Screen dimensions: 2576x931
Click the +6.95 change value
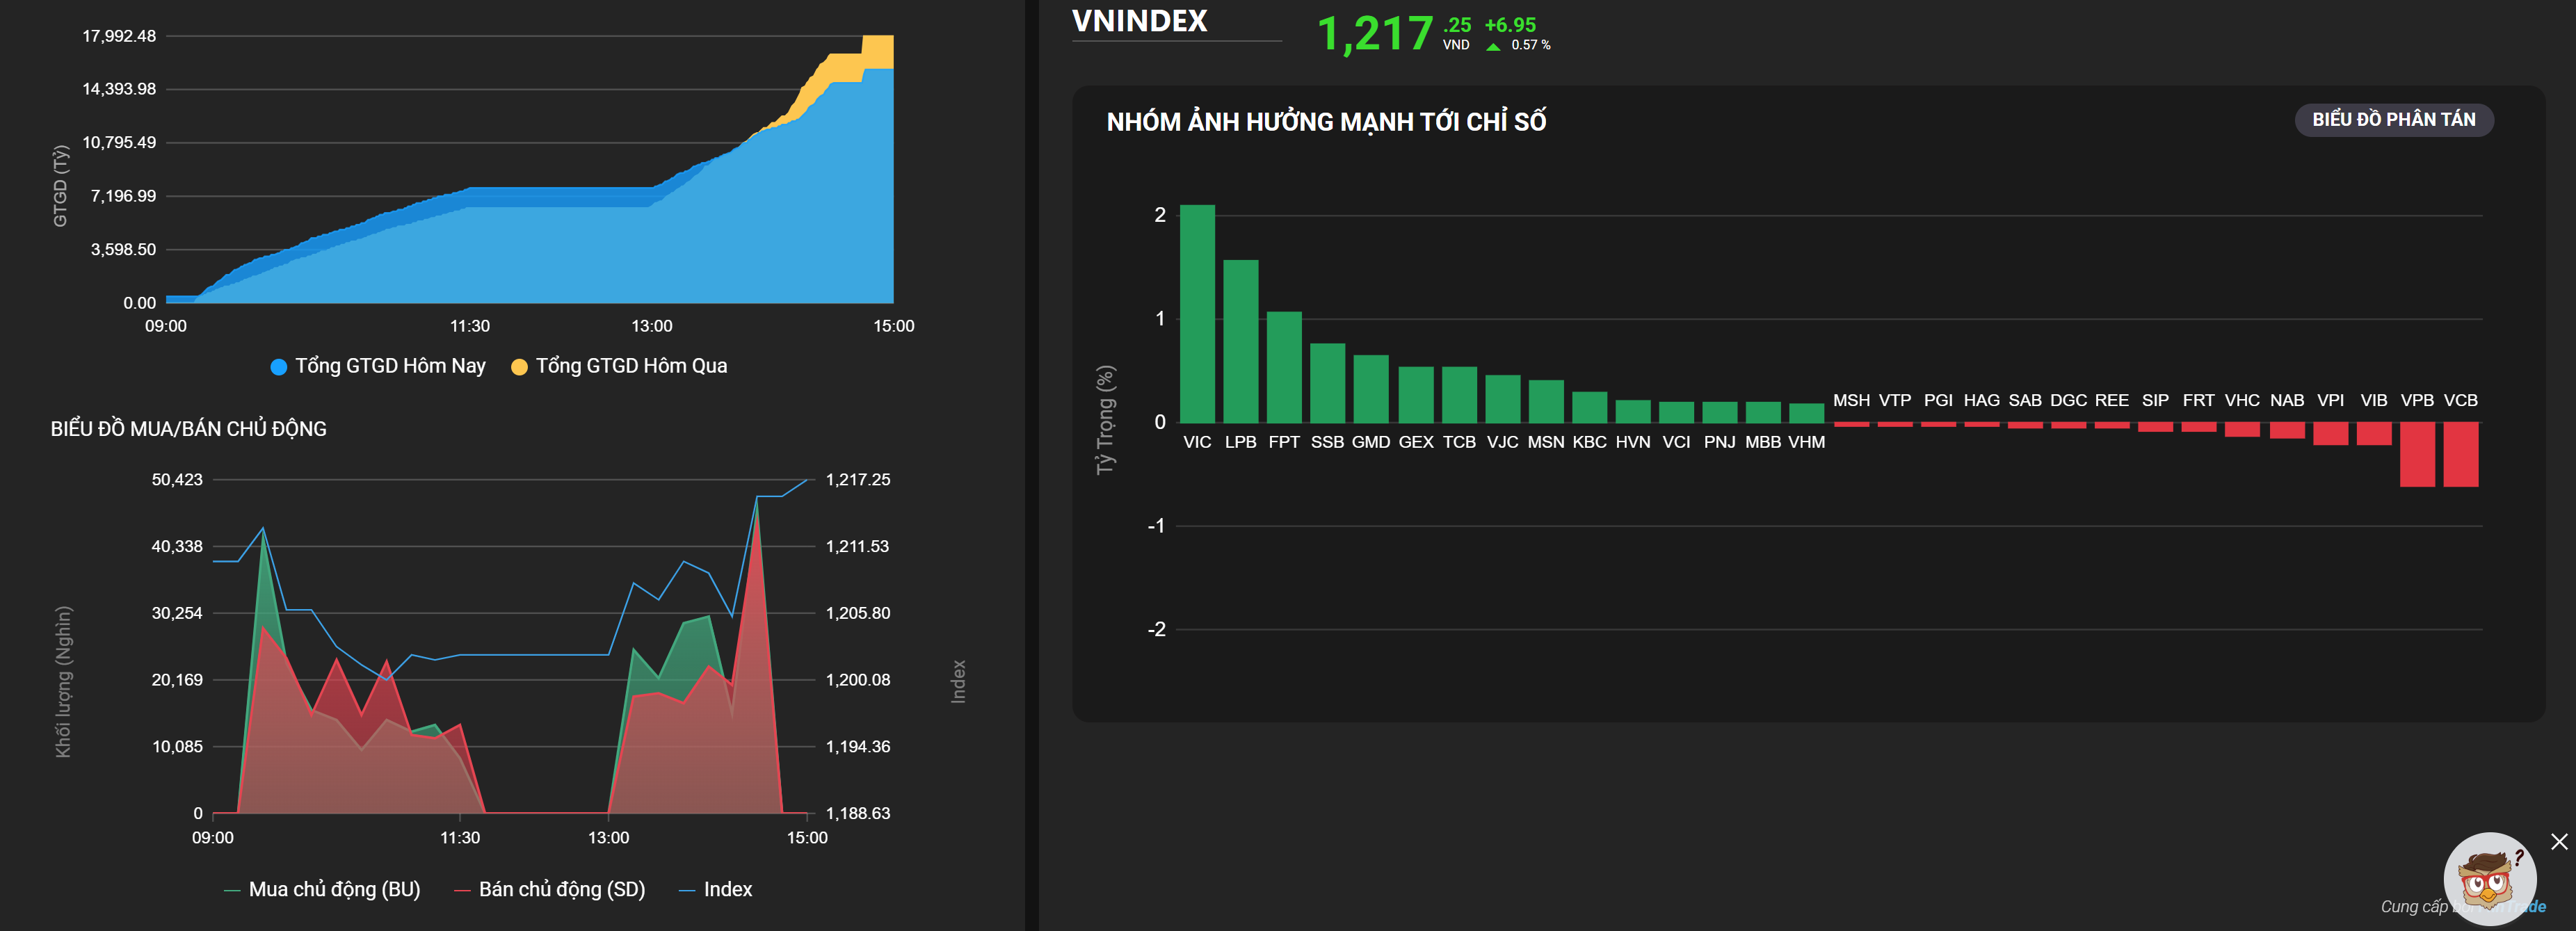point(1509,25)
